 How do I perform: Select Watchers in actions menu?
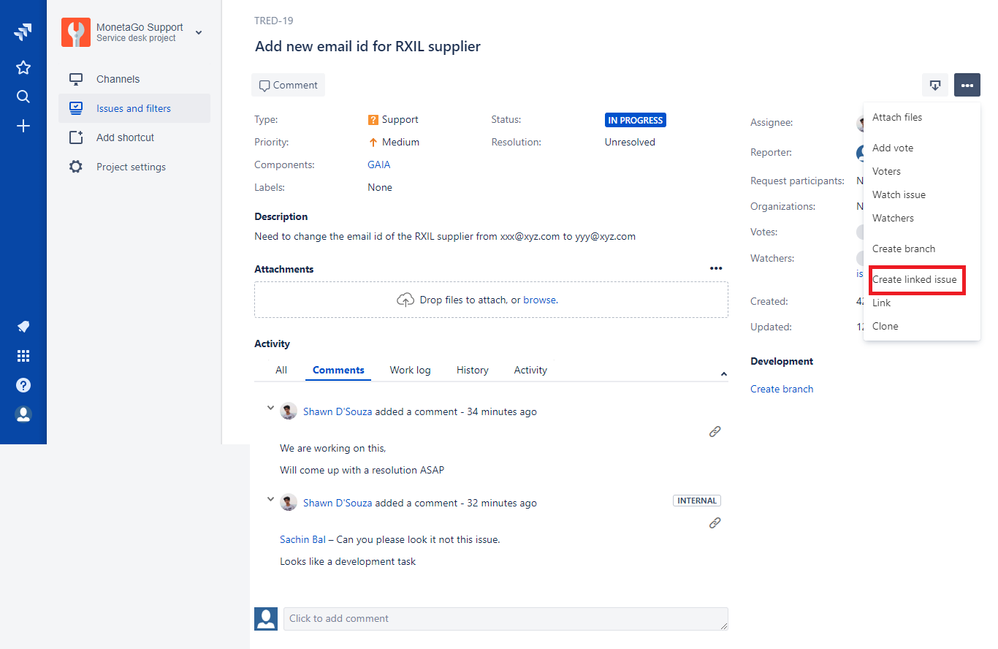pos(892,218)
